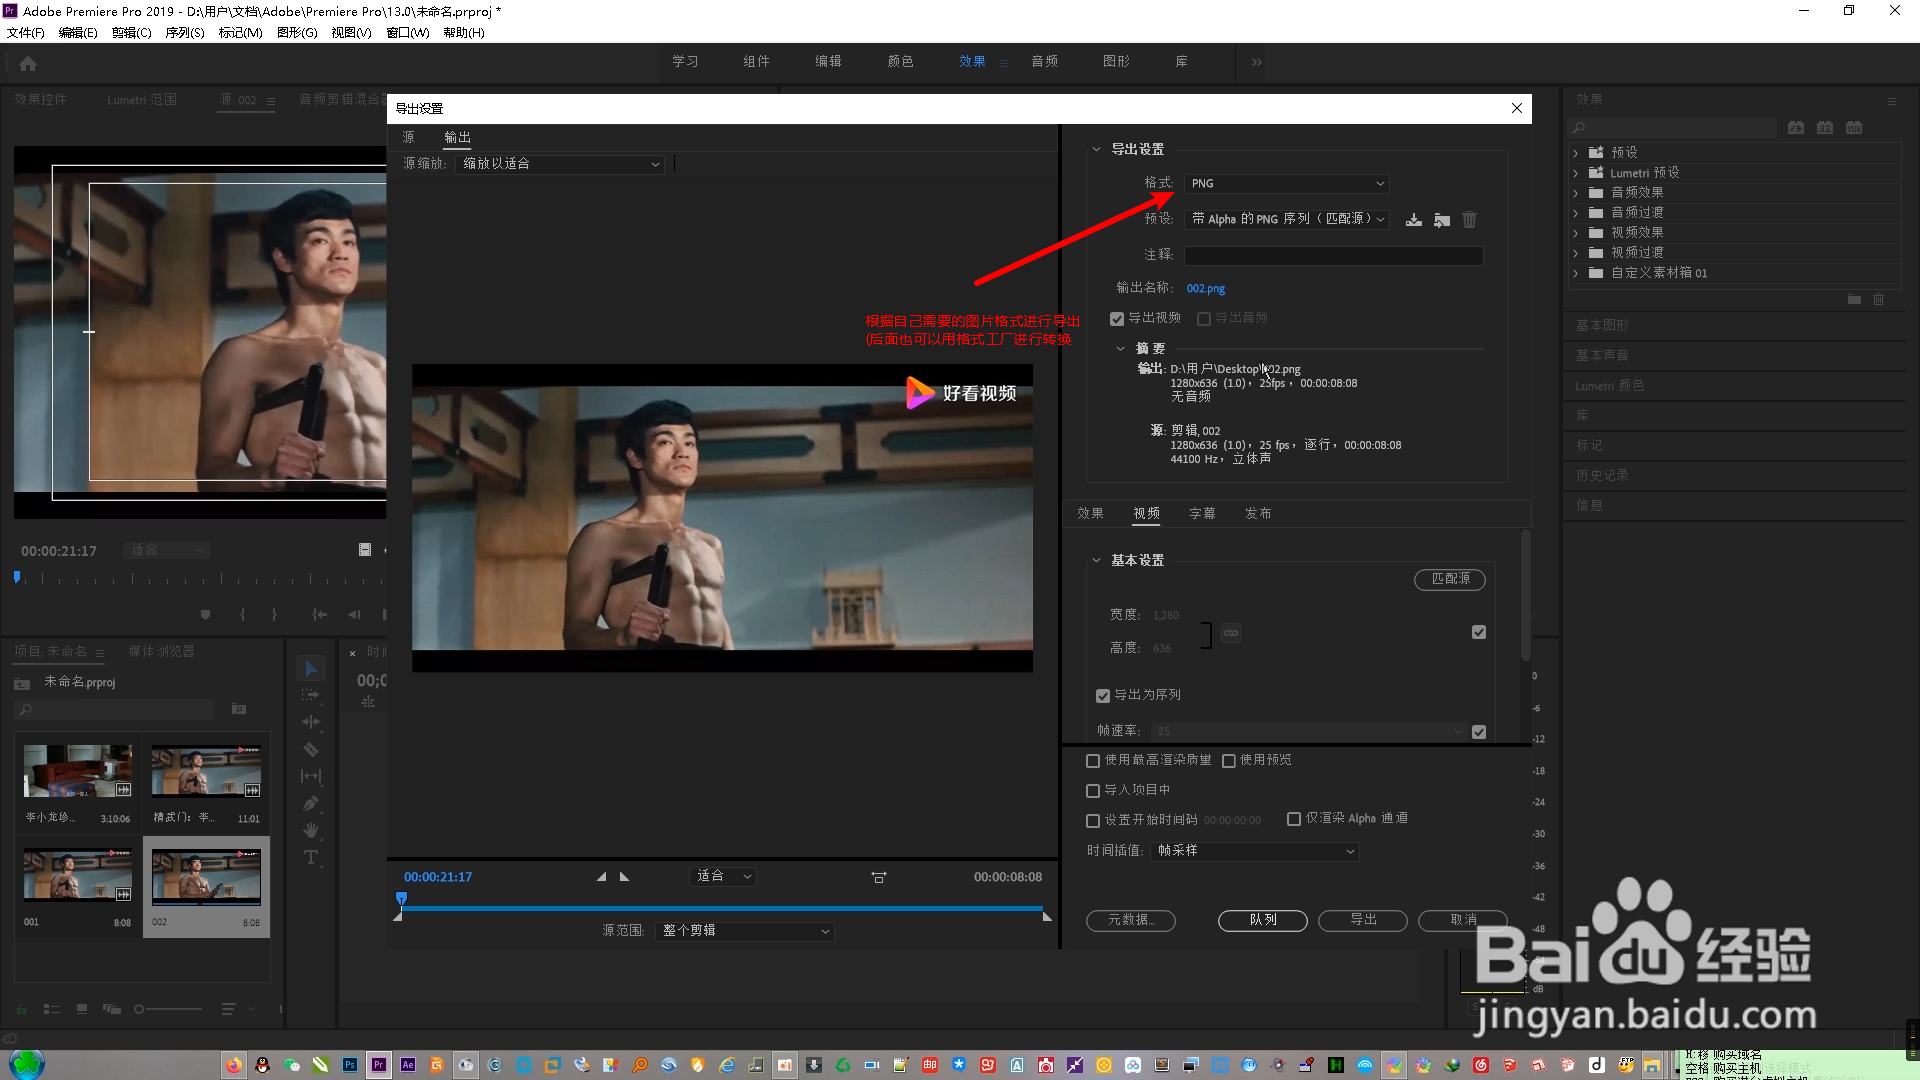Click the Premiere Pro taskbar icon

point(379,1065)
